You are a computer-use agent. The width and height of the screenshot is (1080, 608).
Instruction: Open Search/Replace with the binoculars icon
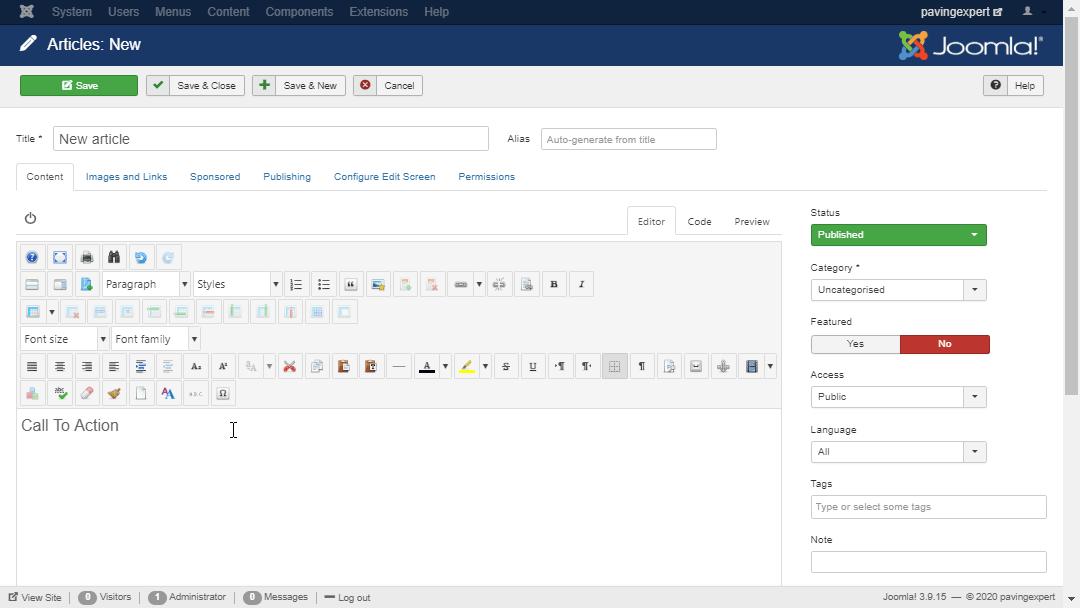114,257
